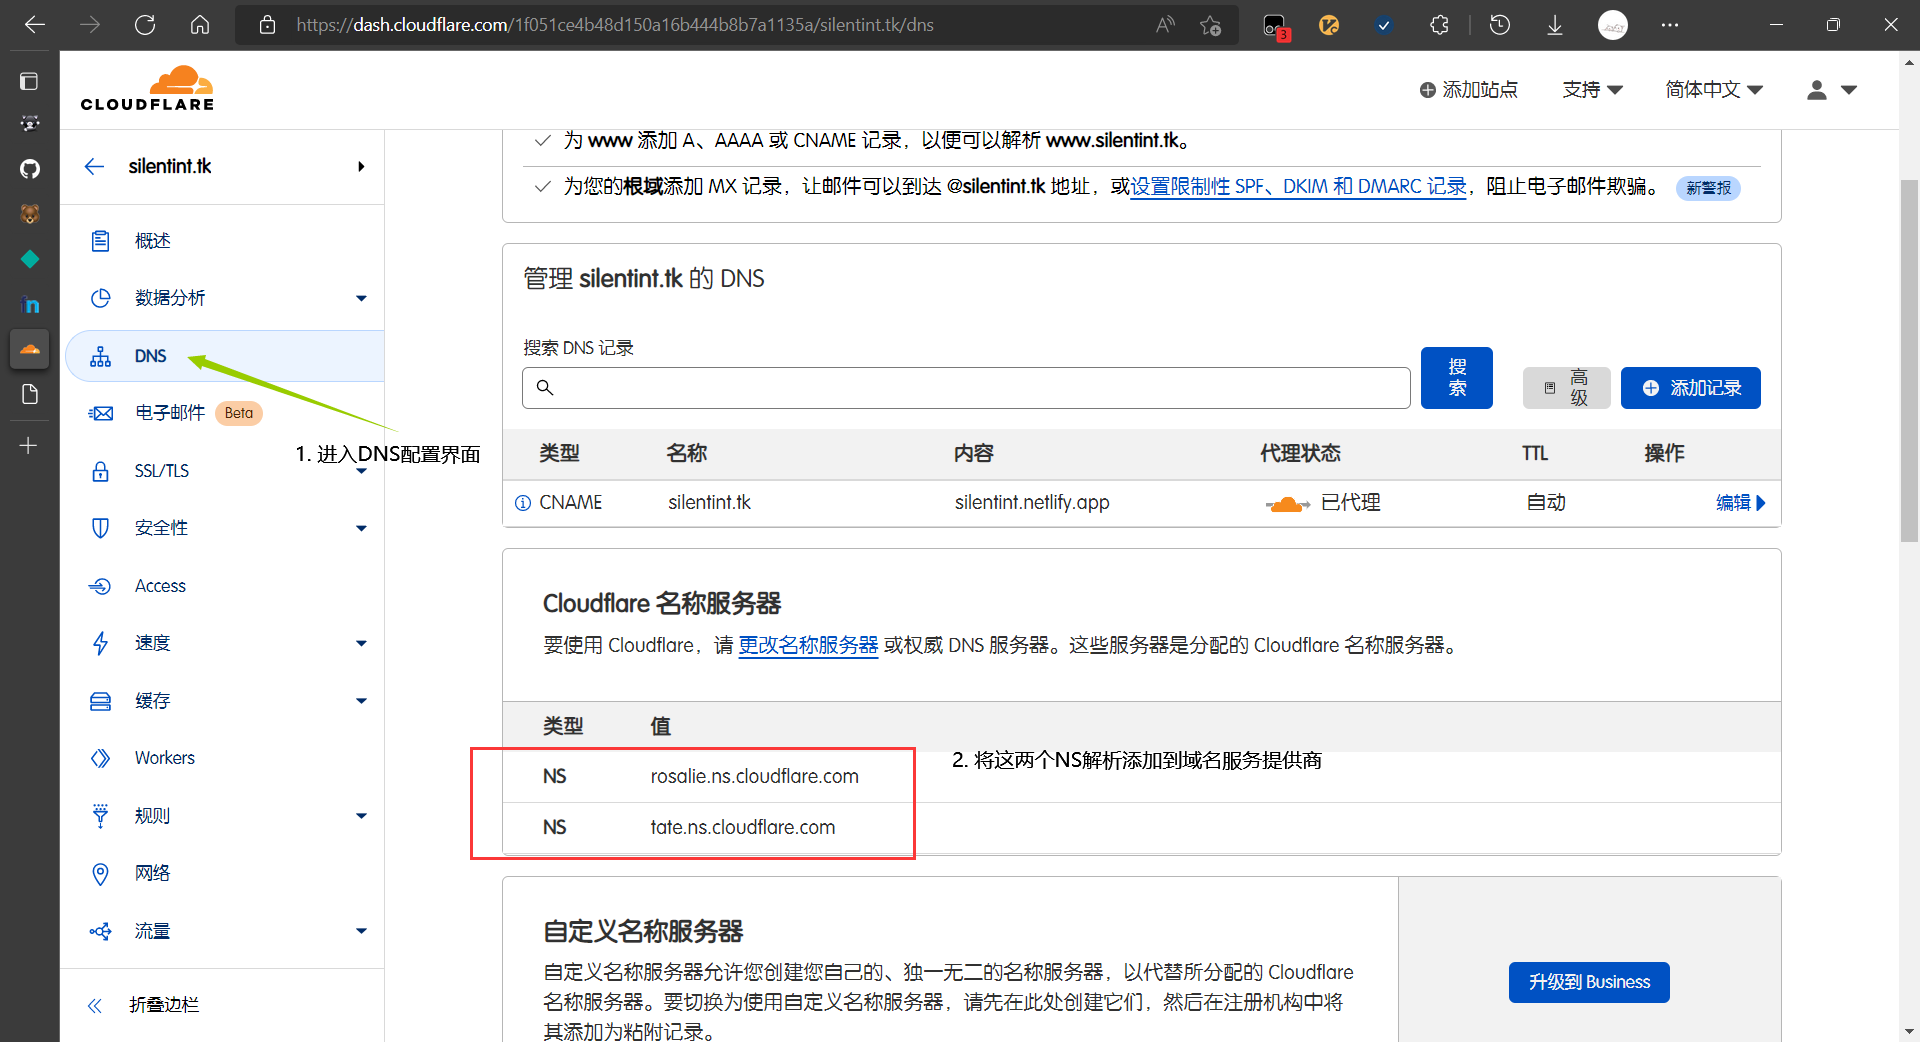
Task: Open the browser Extensions puzzle icon
Action: 1439,25
